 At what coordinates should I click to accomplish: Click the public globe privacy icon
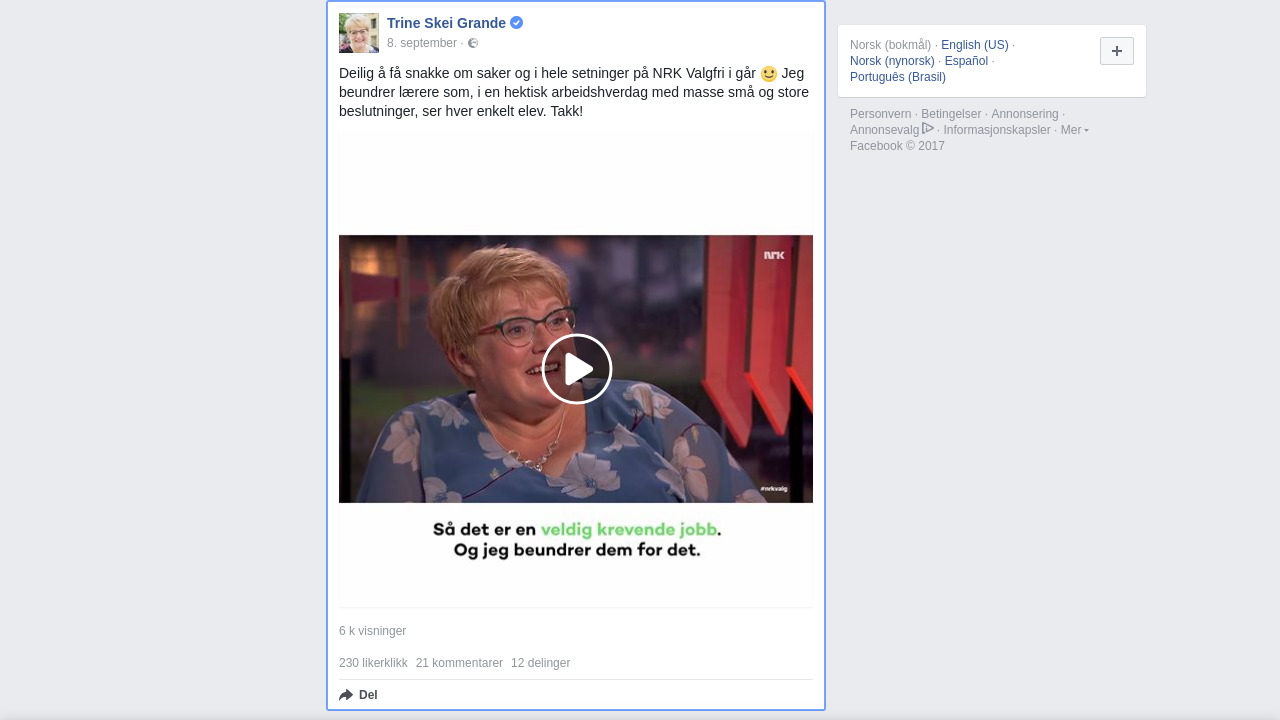pyautogui.click(x=473, y=43)
